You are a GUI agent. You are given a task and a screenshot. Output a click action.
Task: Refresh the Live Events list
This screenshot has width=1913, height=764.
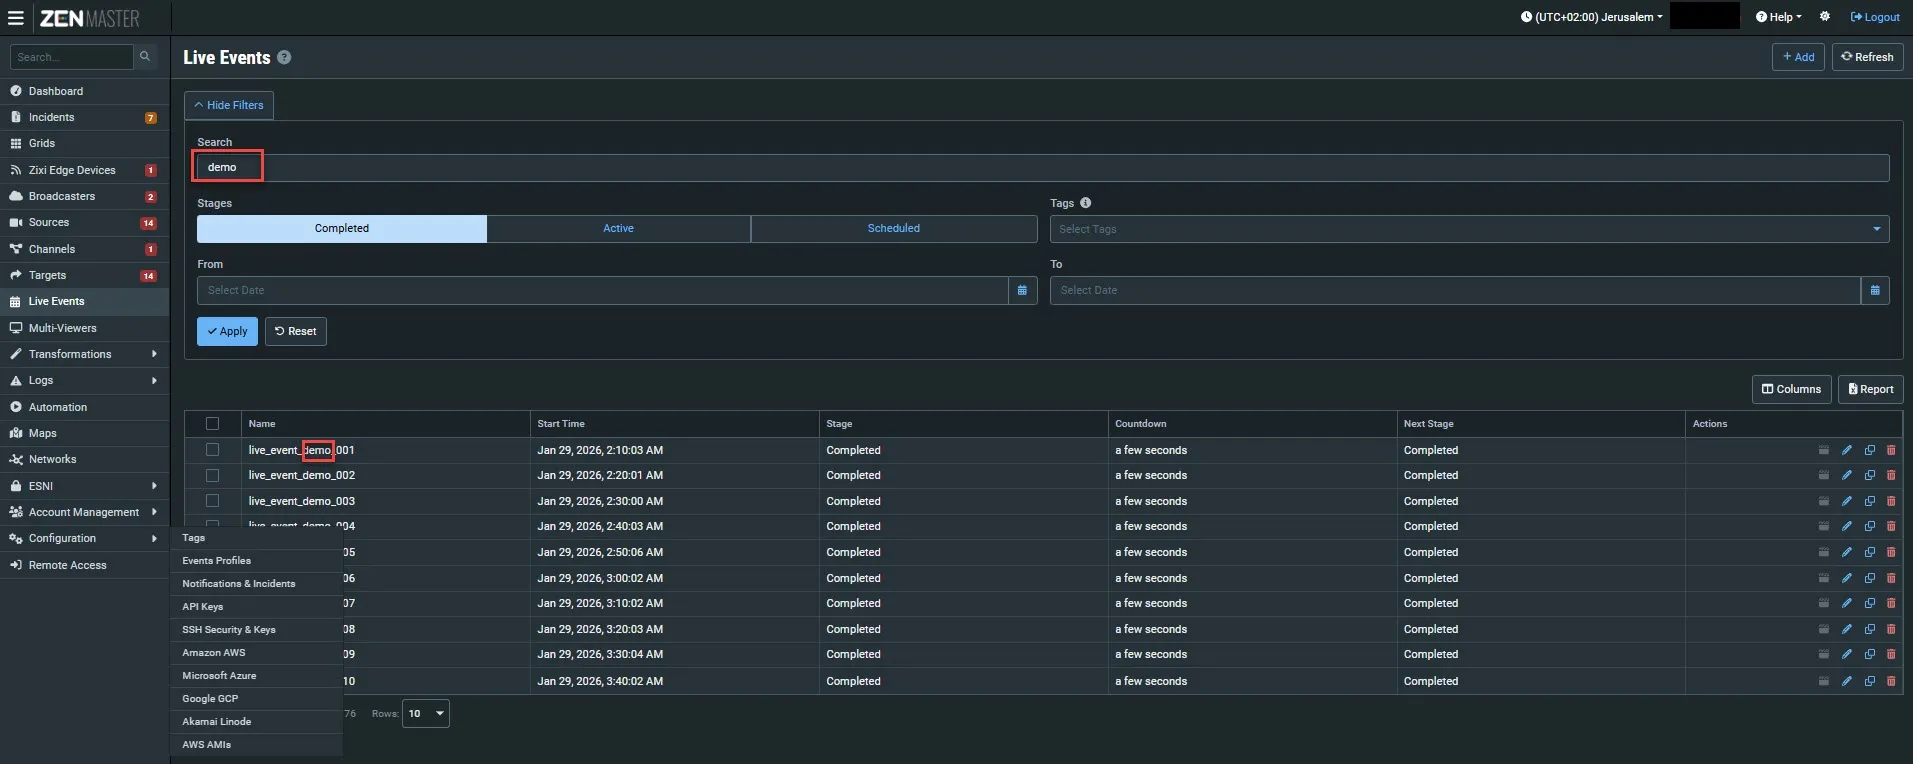click(x=1867, y=57)
